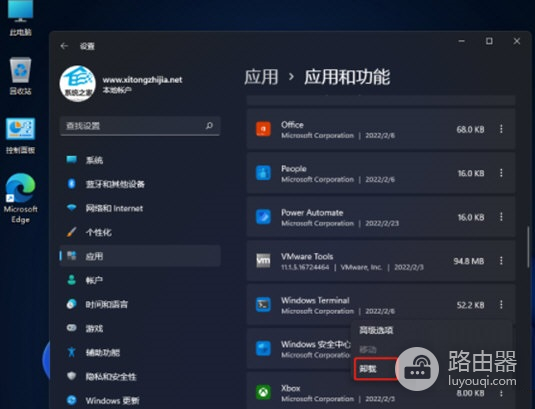Click the 52.2 KB size value

coord(471,305)
